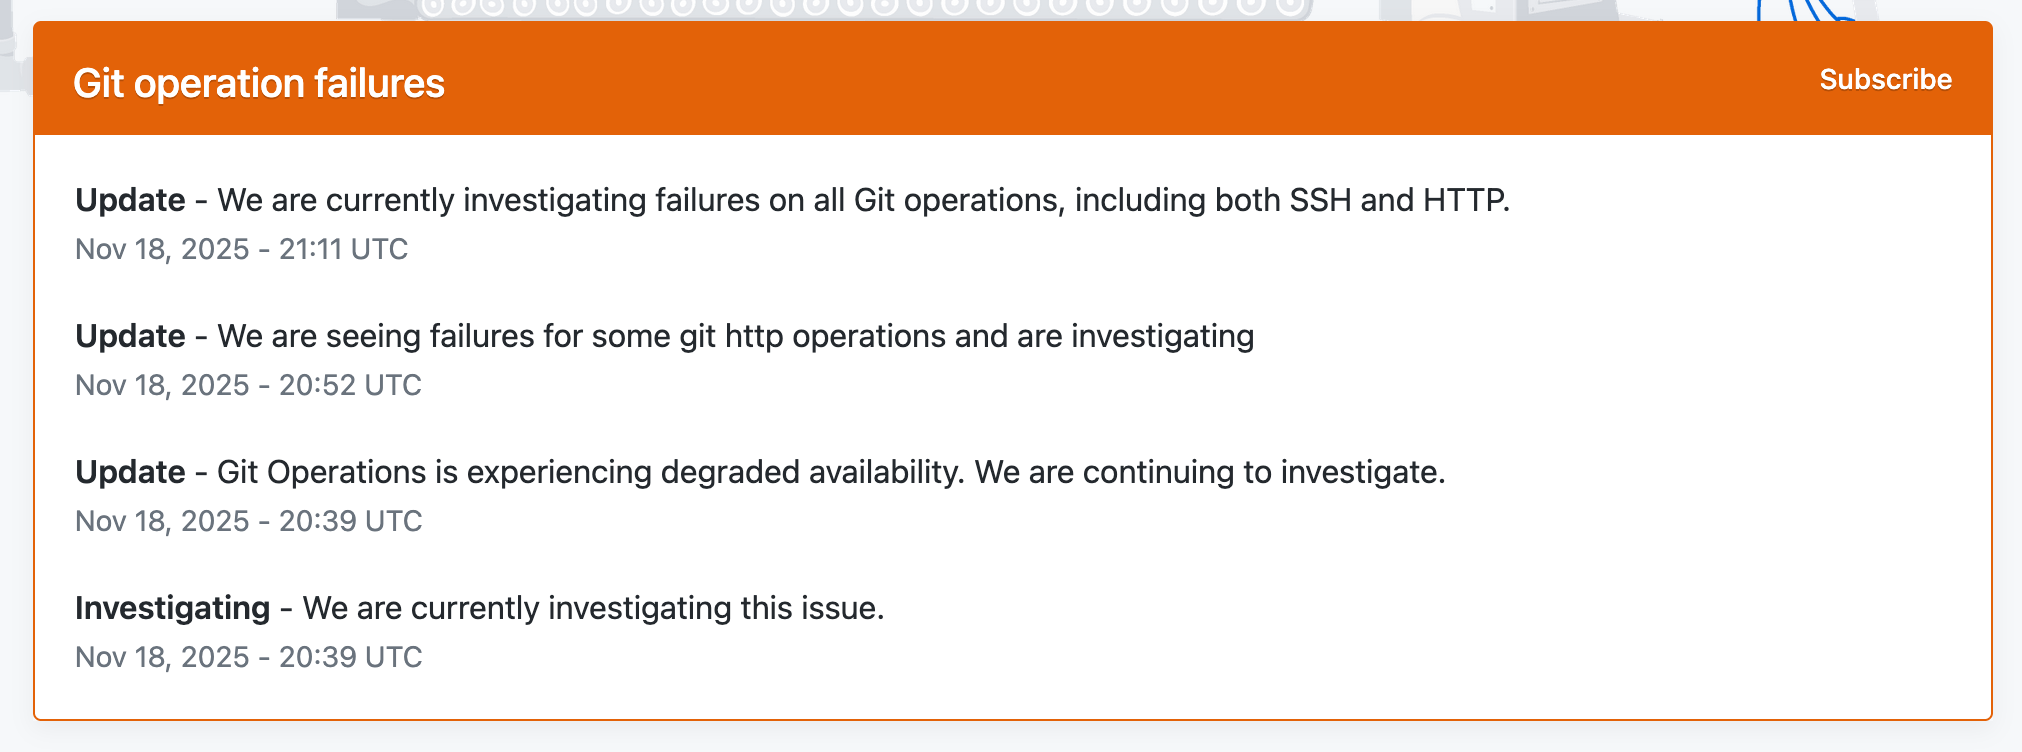
Task: Click the Update label for the SSH and HTTP message
Action: (130, 200)
